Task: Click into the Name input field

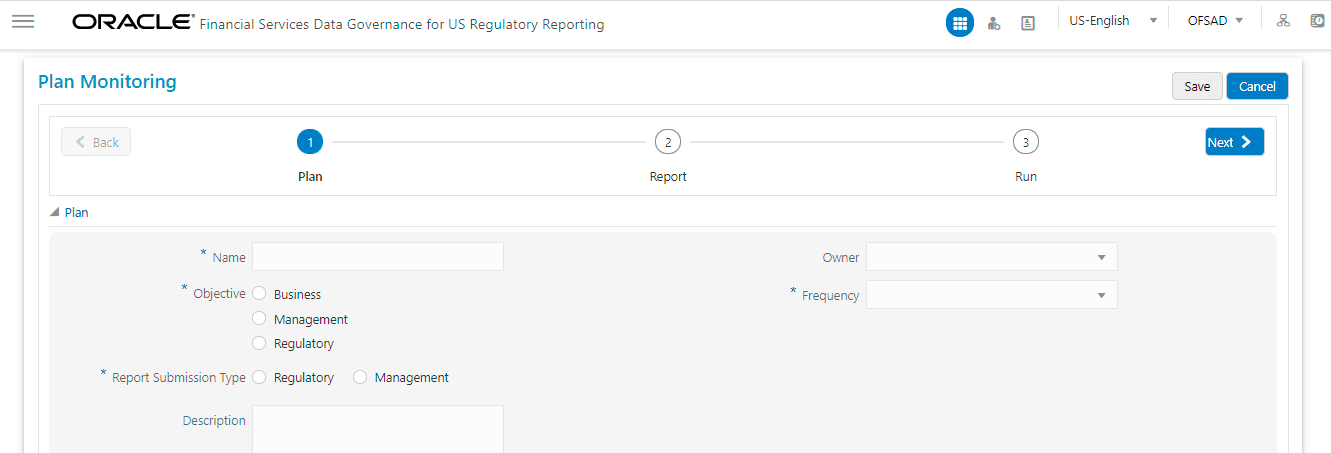Action: point(378,257)
